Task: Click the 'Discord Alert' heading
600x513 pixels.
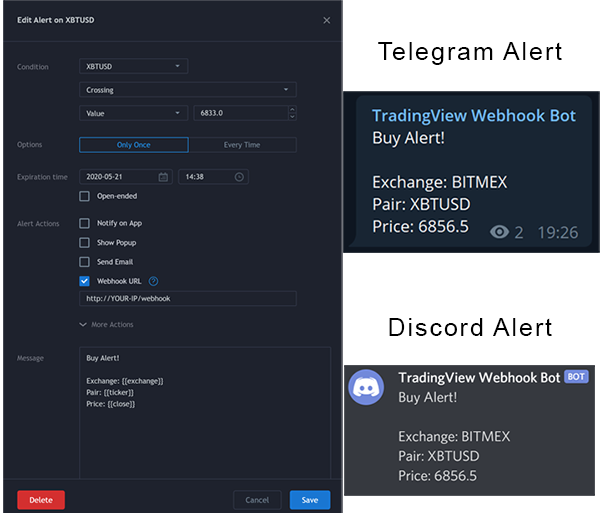Action: click(470, 327)
